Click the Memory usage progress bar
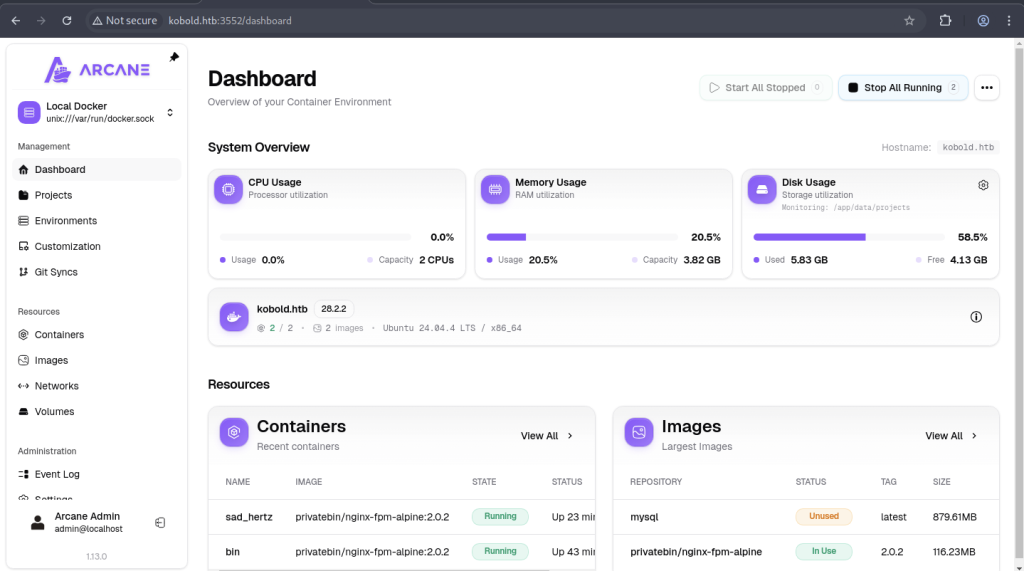 click(583, 237)
